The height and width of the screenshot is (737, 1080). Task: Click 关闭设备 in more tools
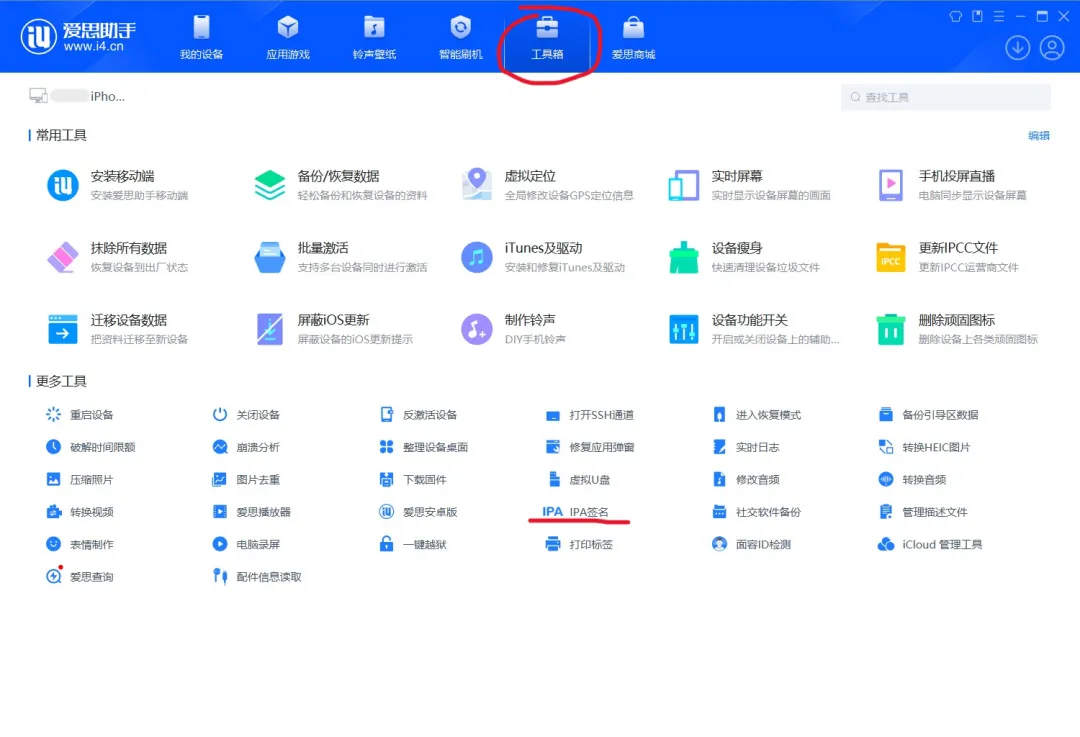click(x=246, y=415)
